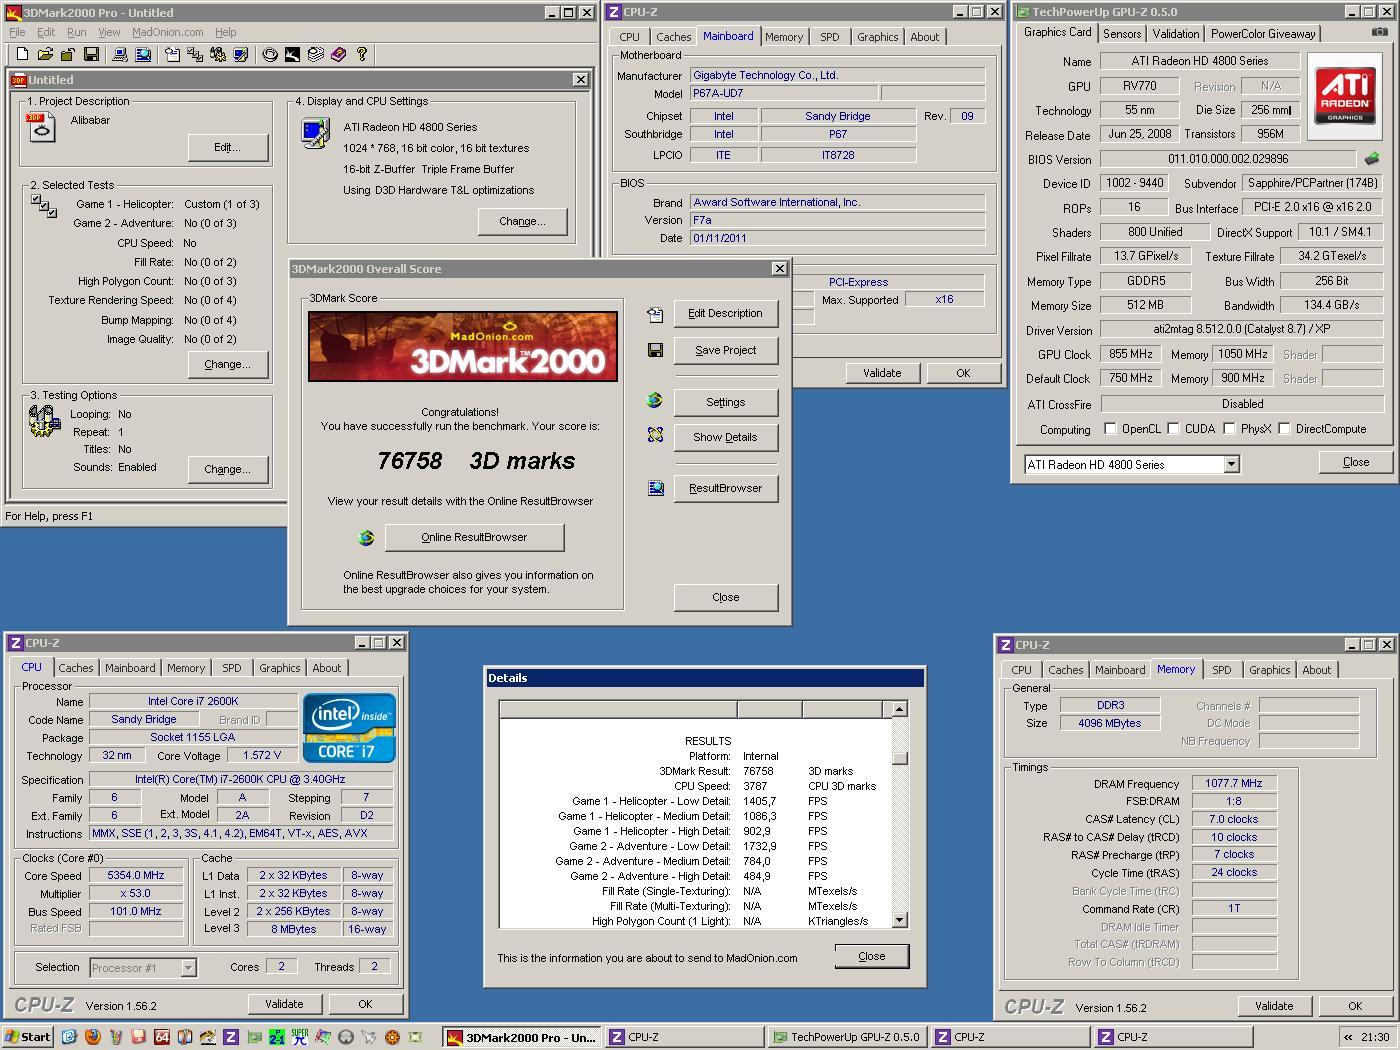Click the Save Project button
1400x1050 pixels.
pos(725,350)
